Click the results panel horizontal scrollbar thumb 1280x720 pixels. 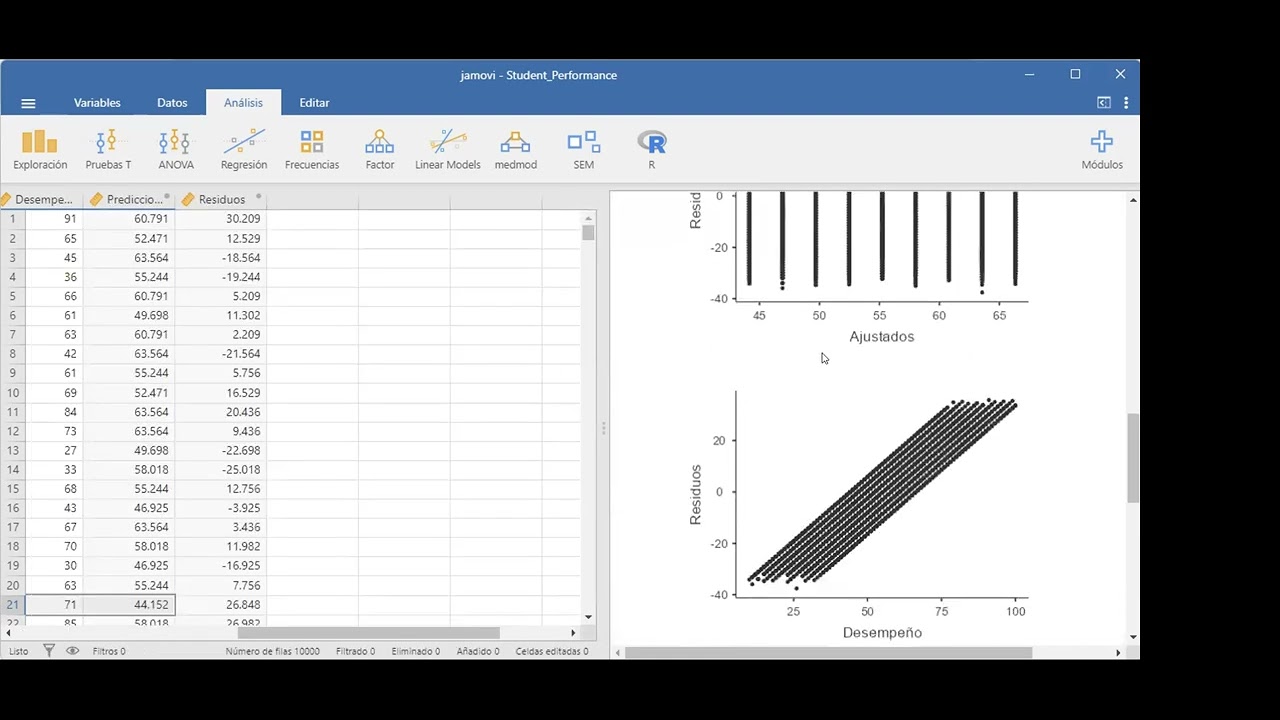(828, 652)
